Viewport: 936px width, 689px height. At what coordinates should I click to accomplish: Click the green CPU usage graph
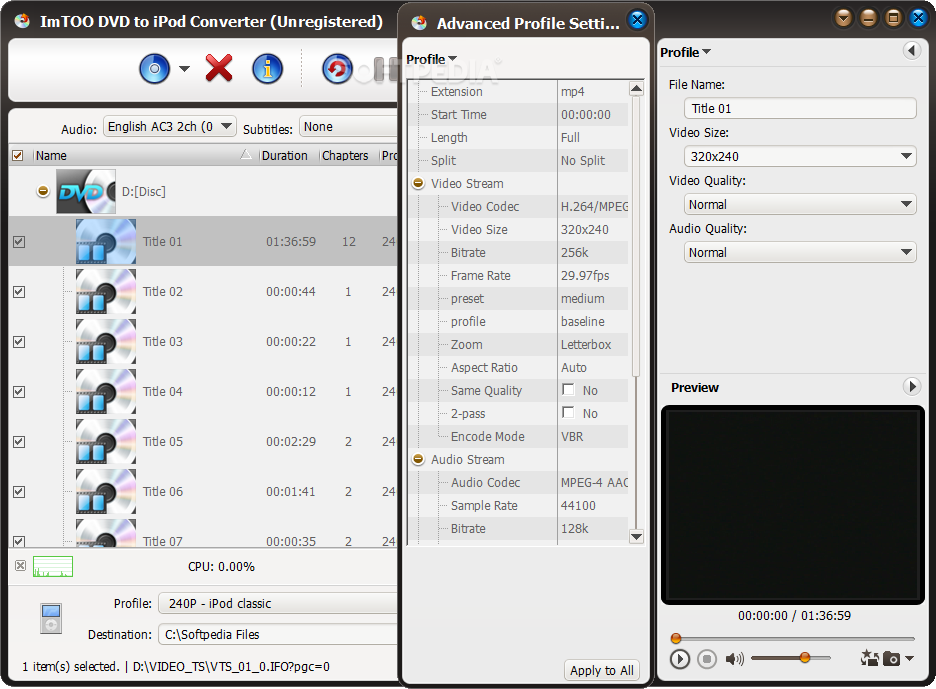53,567
